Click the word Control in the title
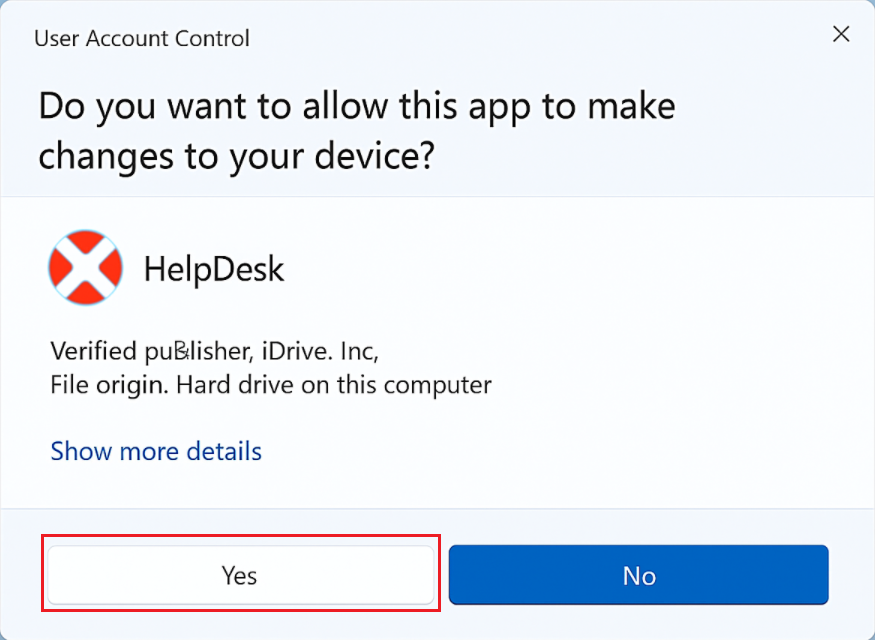The width and height of the screenshot is (875, 640). 211,39
